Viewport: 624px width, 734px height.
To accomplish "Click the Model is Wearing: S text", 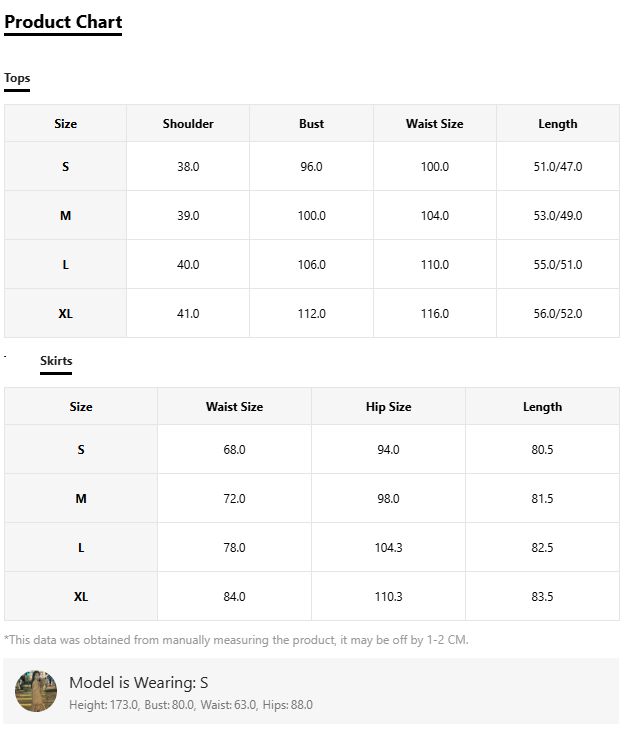I will pos(139,683).
